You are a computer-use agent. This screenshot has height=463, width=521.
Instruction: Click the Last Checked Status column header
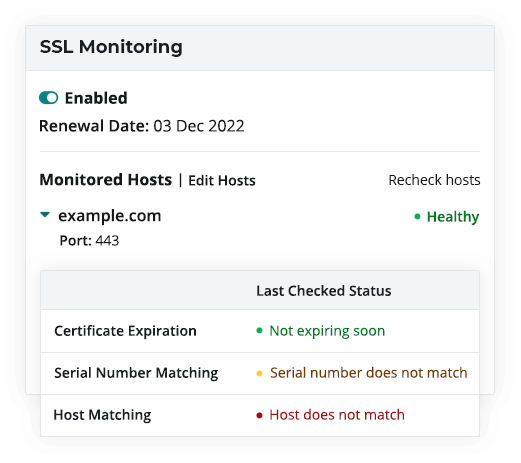click(324, 291)
